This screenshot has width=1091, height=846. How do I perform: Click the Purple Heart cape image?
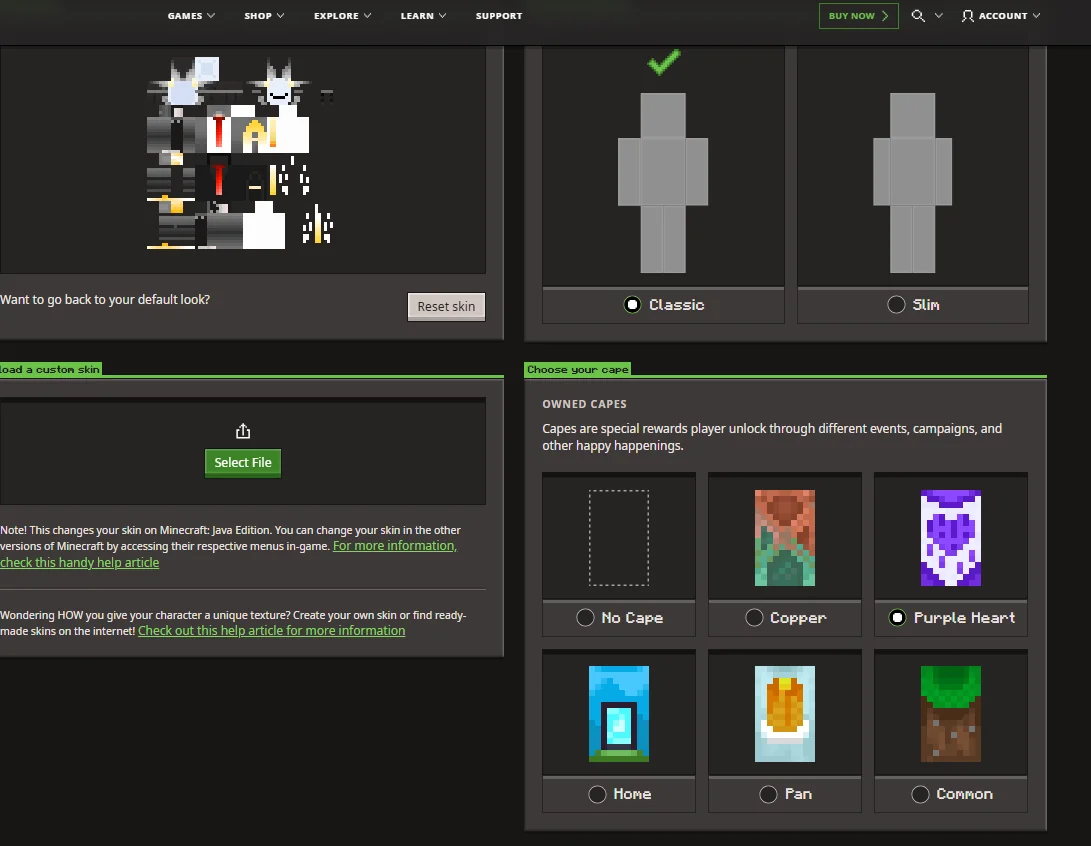(950, 538)
